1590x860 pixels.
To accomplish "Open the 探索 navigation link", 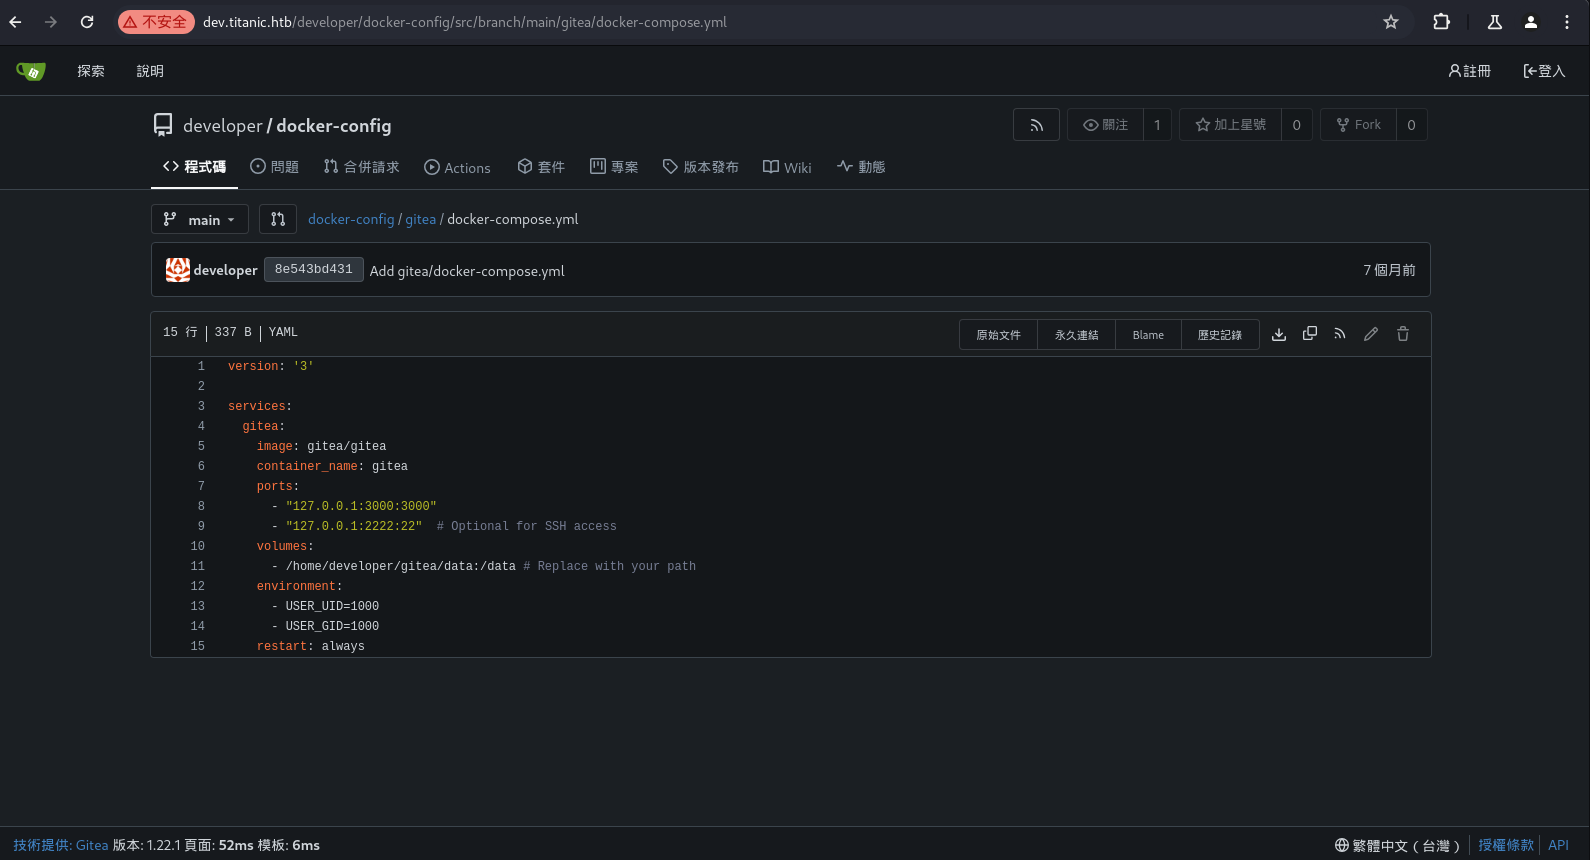I will (91, 71).
